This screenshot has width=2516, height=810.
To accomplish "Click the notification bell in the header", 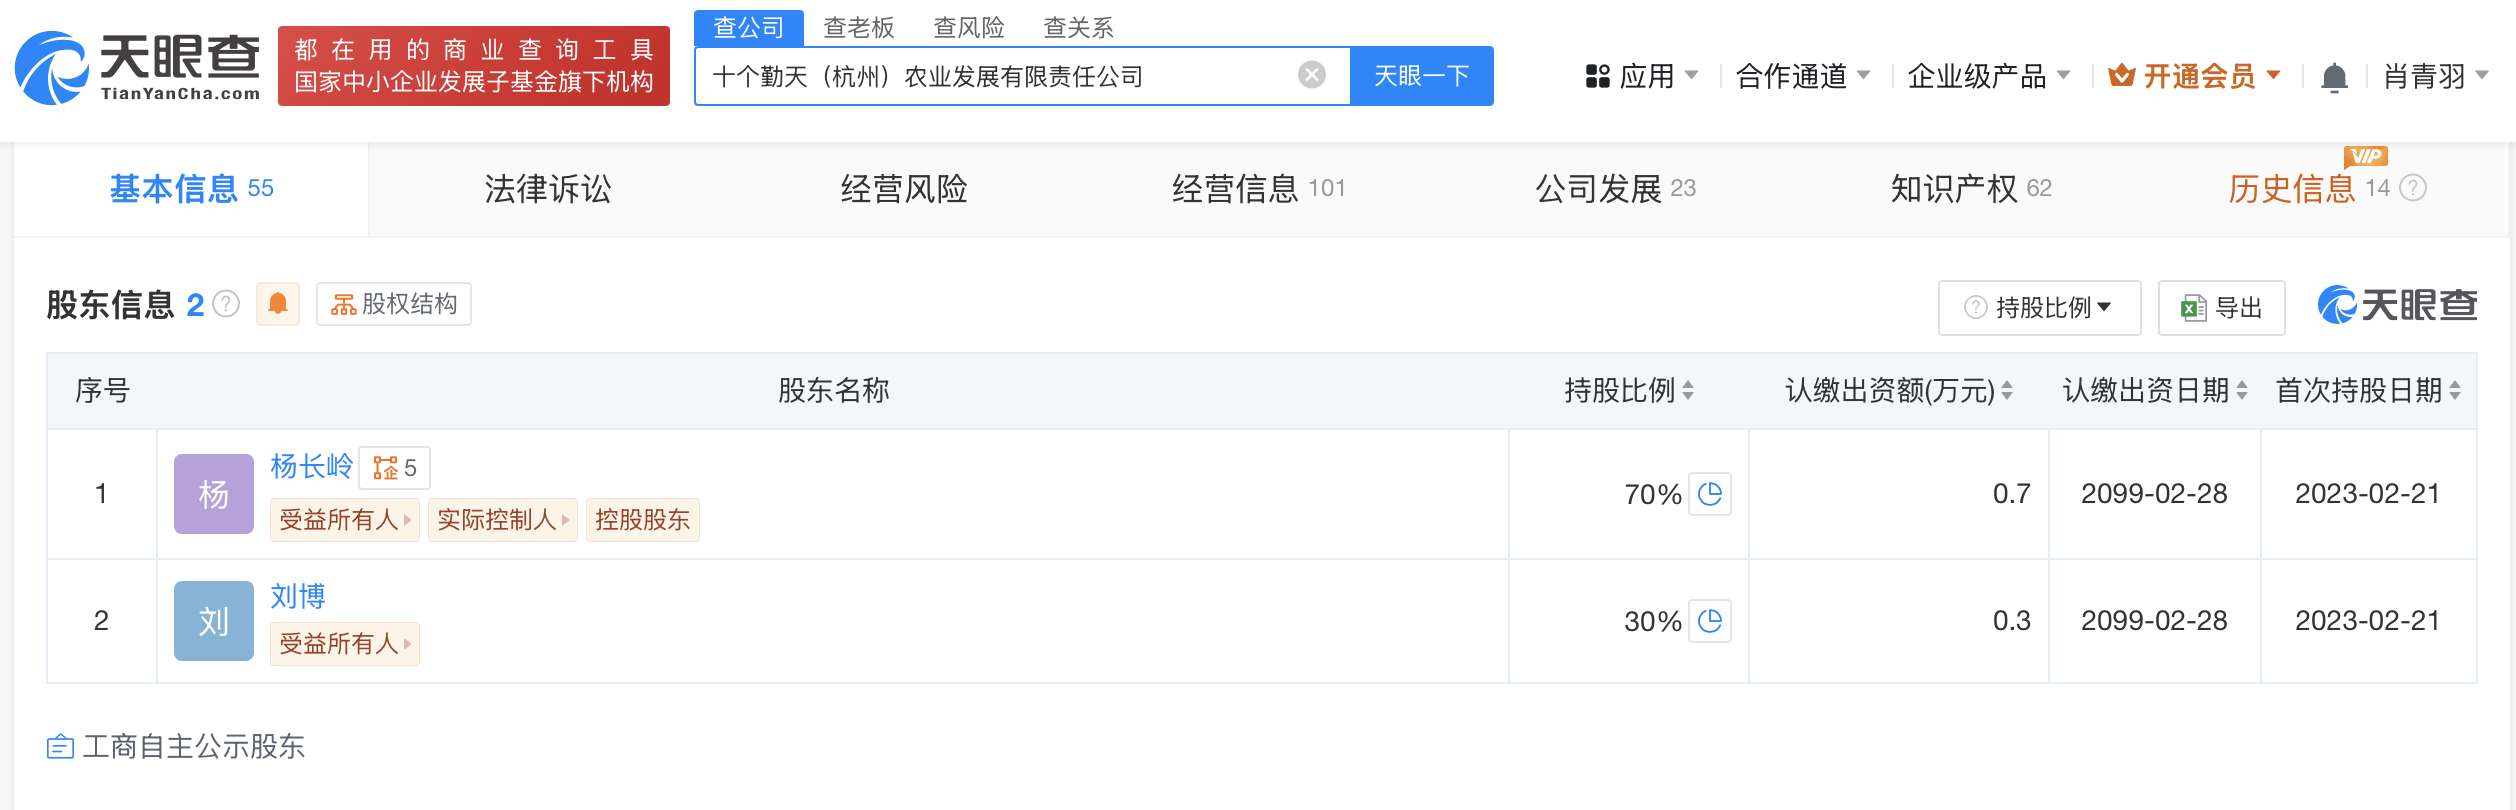I will pos(2334,77).
